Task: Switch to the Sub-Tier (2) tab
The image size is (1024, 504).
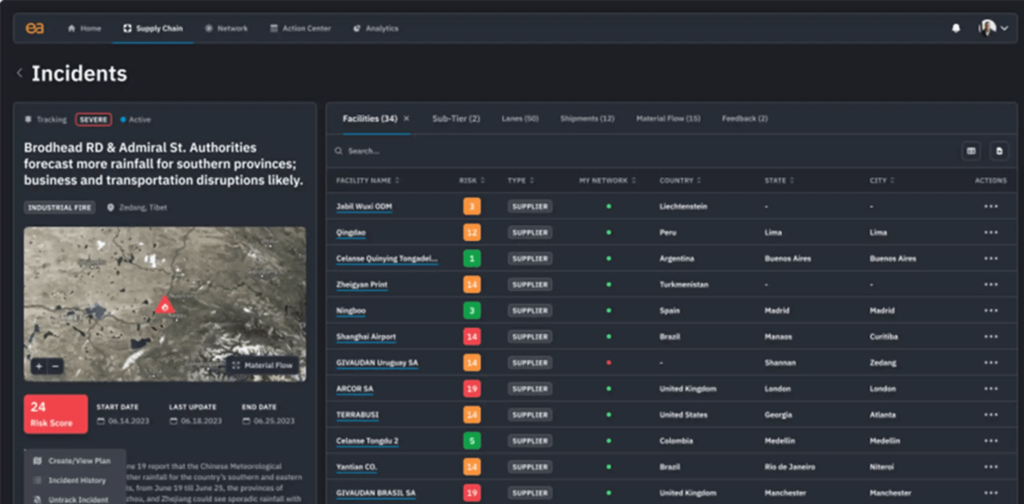Action: click(x=456, y=119)
